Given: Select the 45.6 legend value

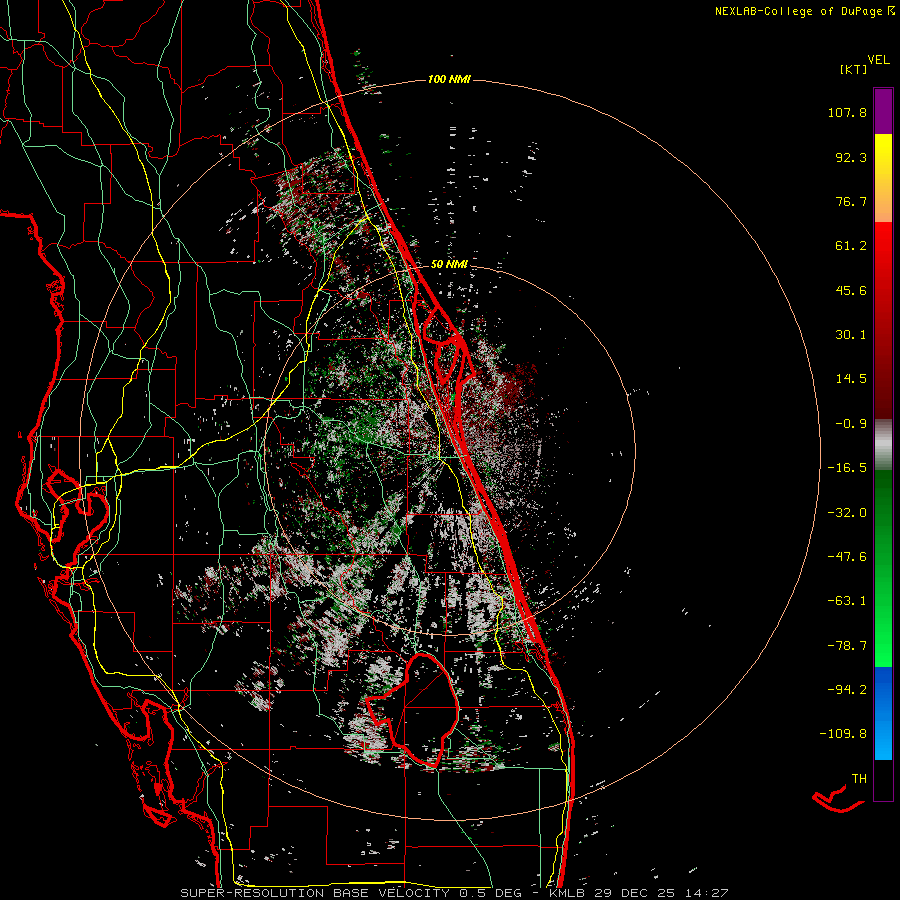Looking at the screenshot, I should tap(851, 290).
